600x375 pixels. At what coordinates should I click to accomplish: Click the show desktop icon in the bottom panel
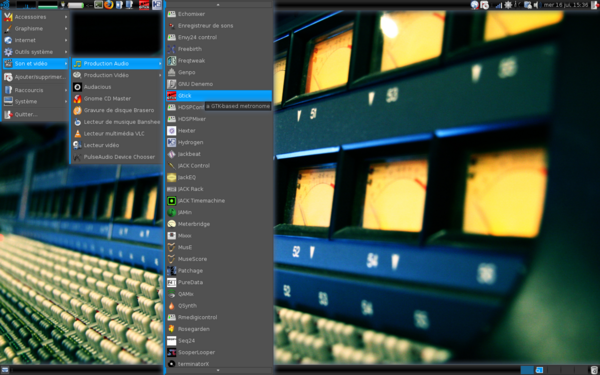5,370
